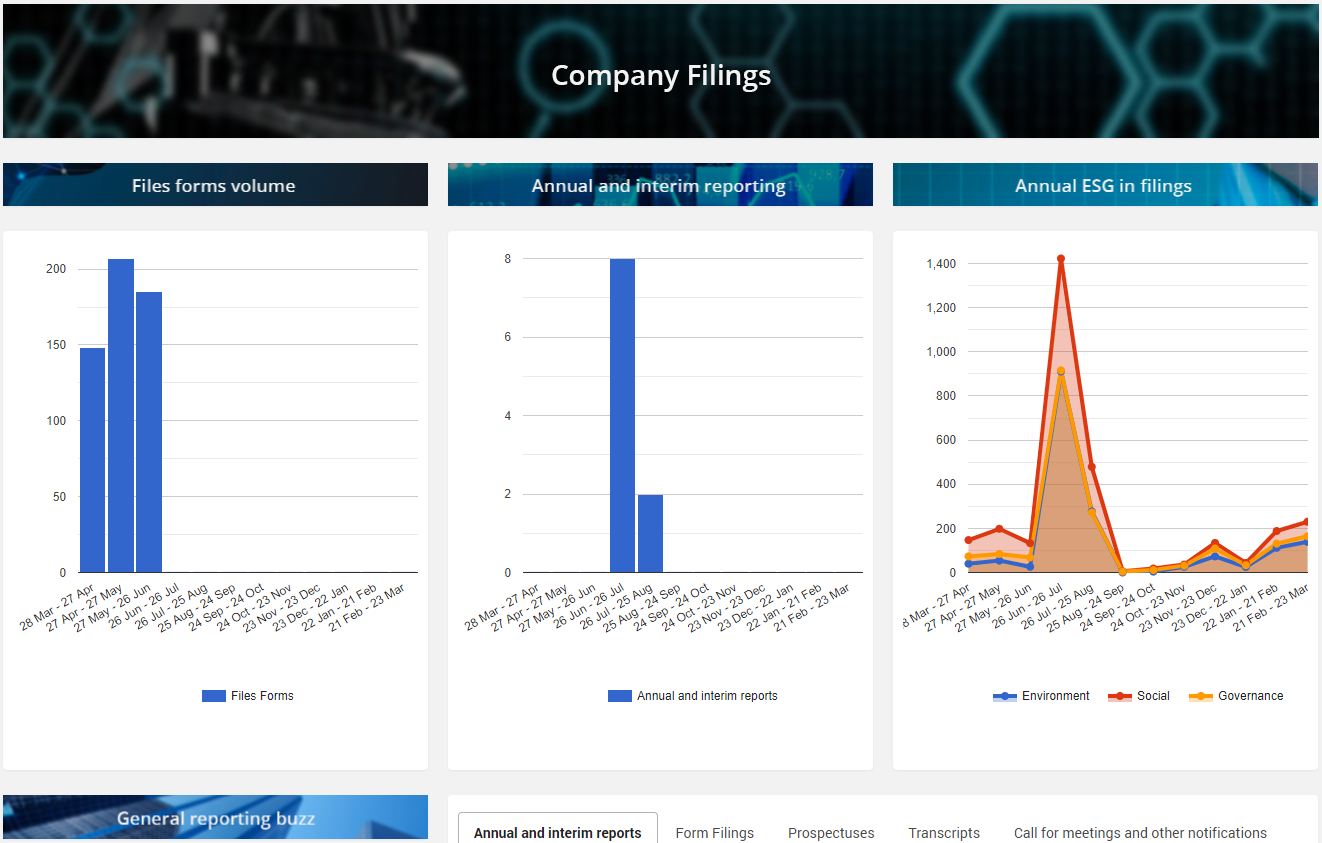Click the 21 Feb - 23 Mar label in Files forms chart
The image size is (1322, 843).
click(x=368, y=607)
